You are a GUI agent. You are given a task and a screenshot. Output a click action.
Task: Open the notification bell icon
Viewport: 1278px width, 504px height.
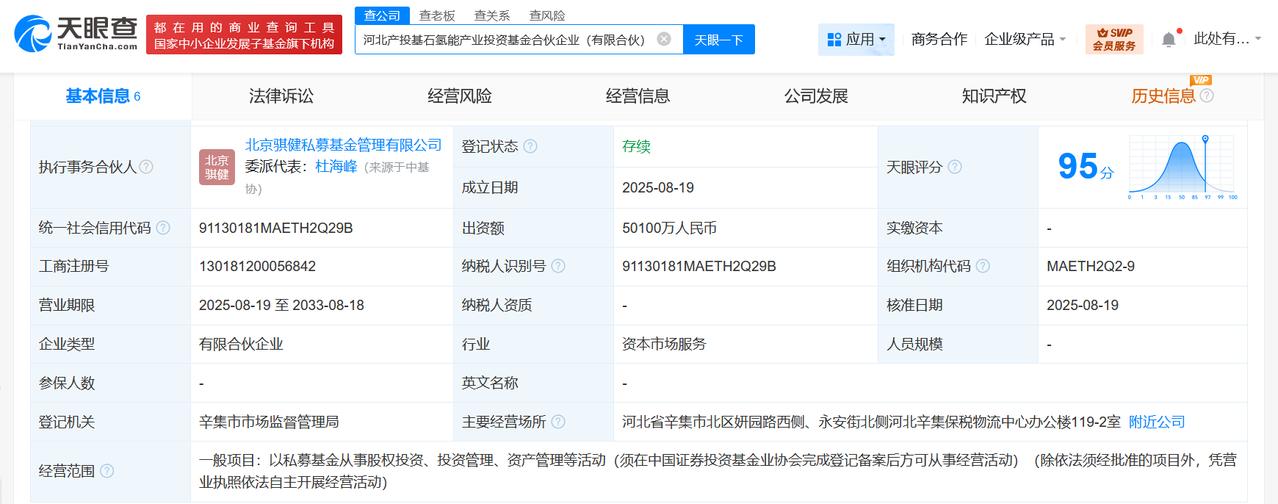point(1168,40)
